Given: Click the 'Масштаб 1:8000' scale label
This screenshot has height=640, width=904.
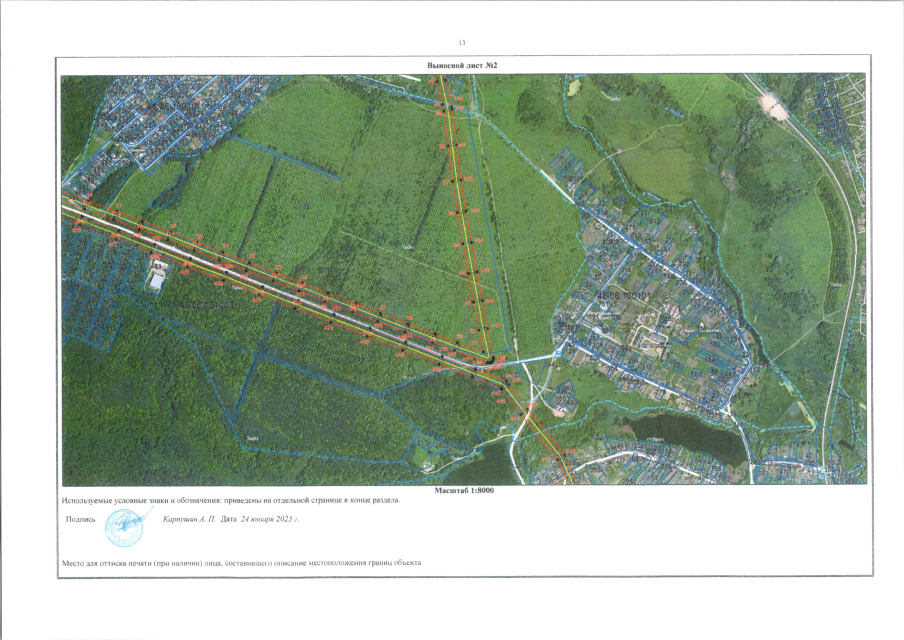Looking at the screenshot, I should (x=465, y=491).
